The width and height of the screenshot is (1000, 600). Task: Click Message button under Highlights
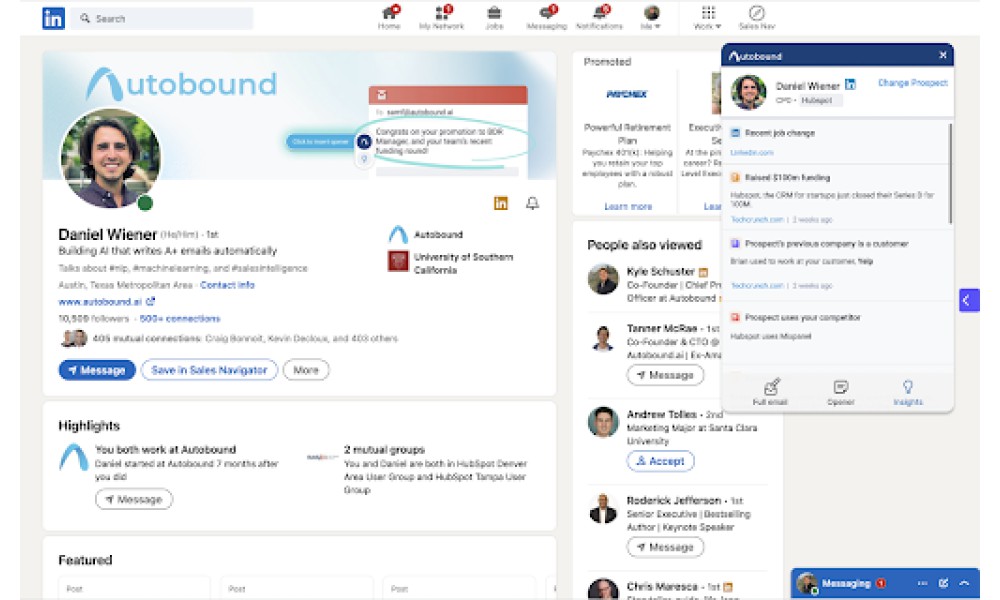pos(134,499)
